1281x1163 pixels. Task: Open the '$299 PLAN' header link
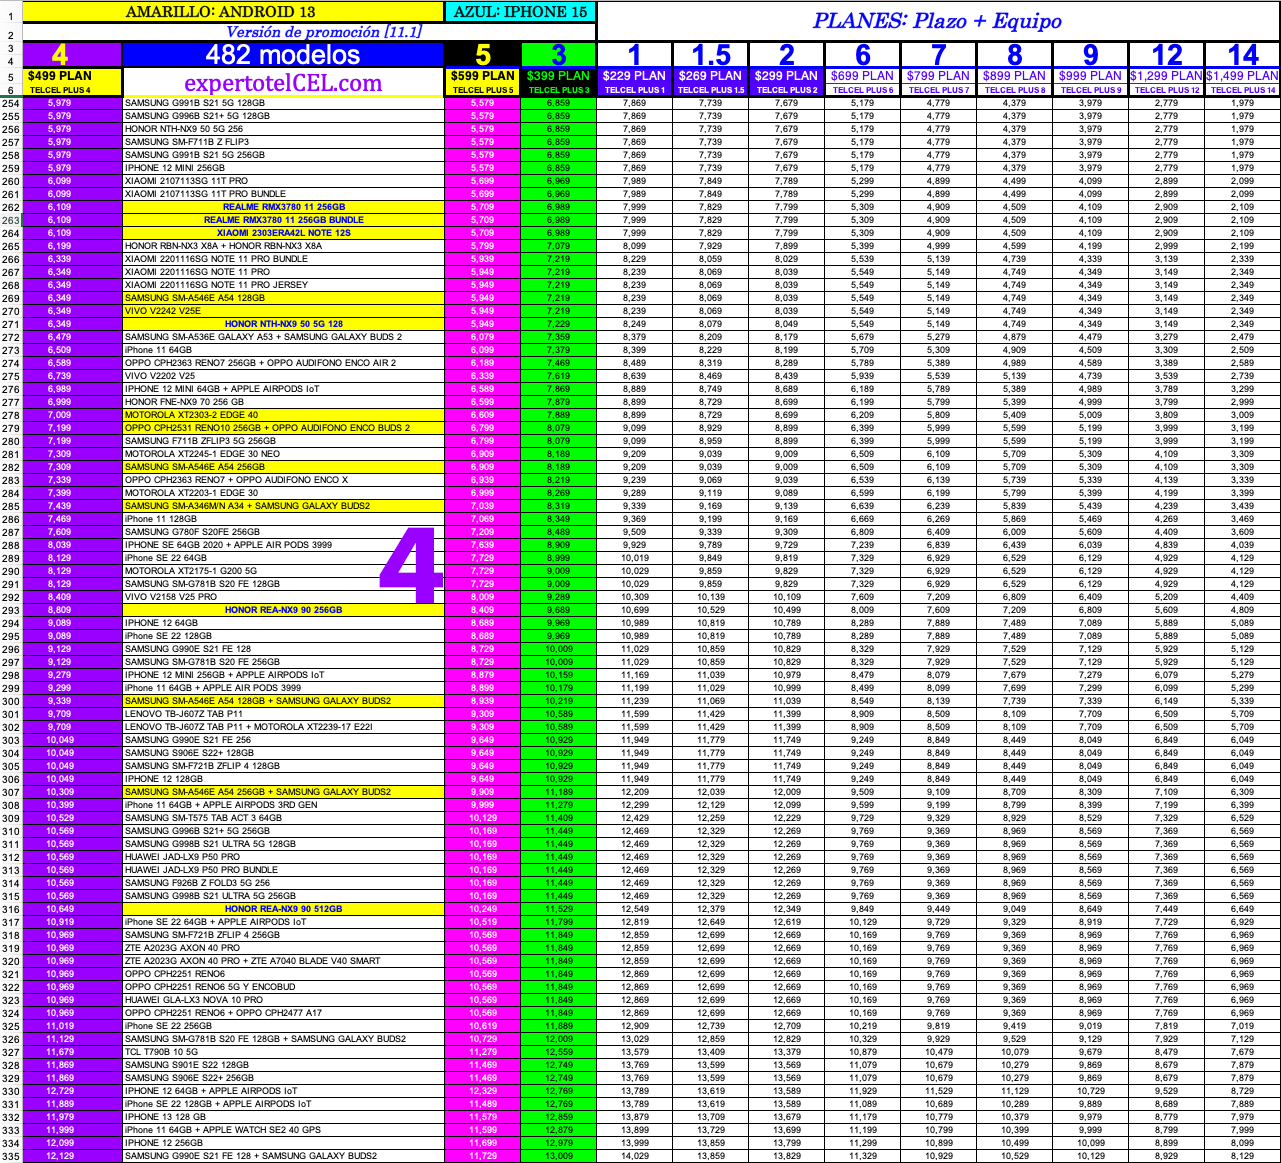click(787, 76)
